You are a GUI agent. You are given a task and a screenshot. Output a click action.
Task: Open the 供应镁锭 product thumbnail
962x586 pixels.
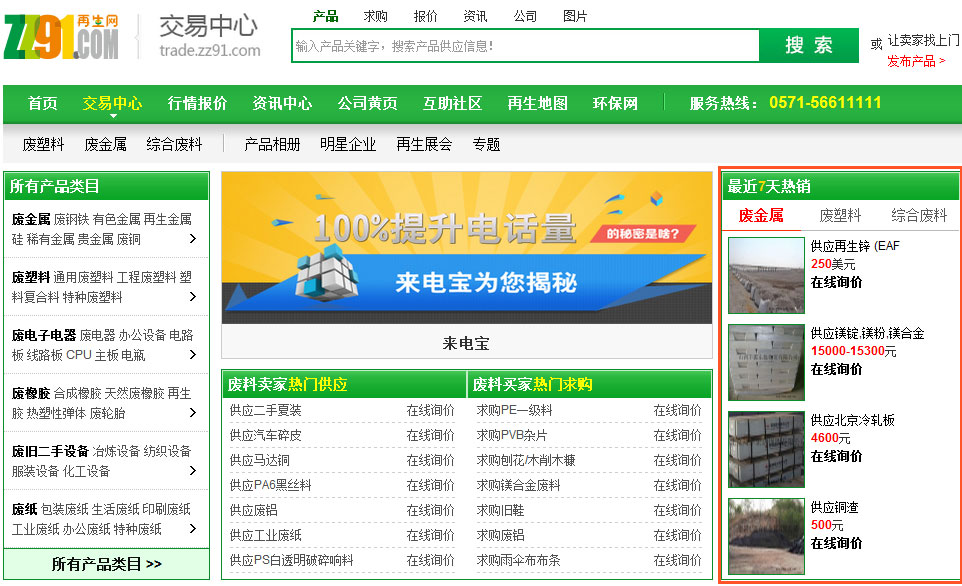point(766,363)
